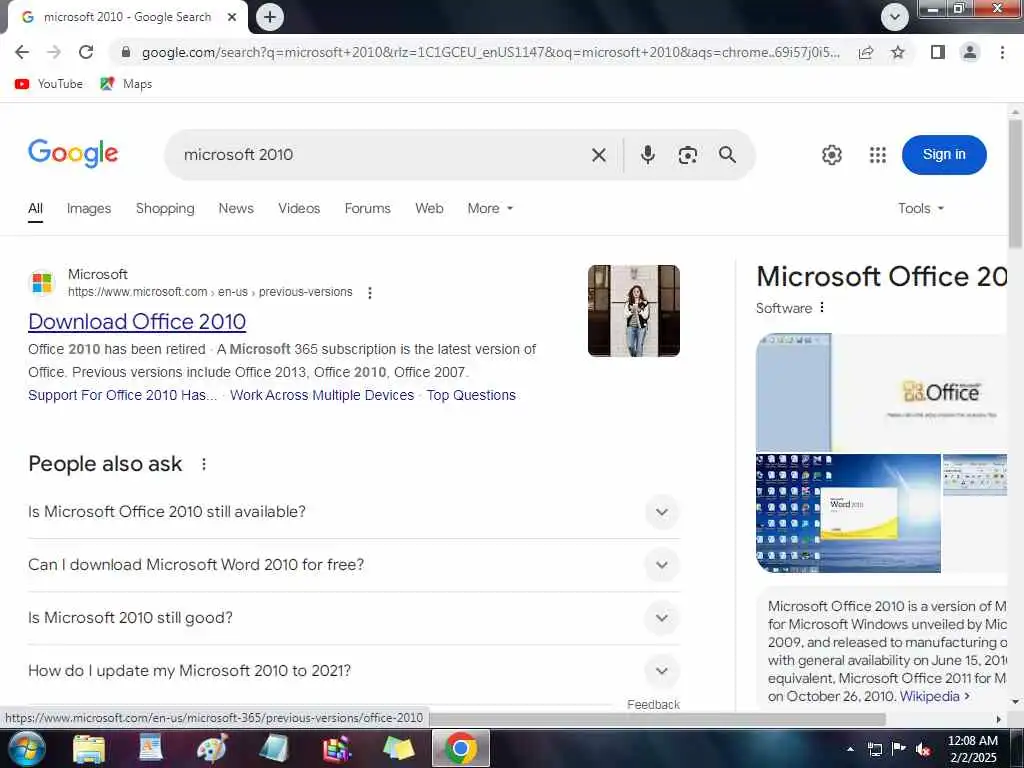The height and width of the screenshot is (768, 1024).
Task: Switch to the News tab
Action: click(236, 208)
